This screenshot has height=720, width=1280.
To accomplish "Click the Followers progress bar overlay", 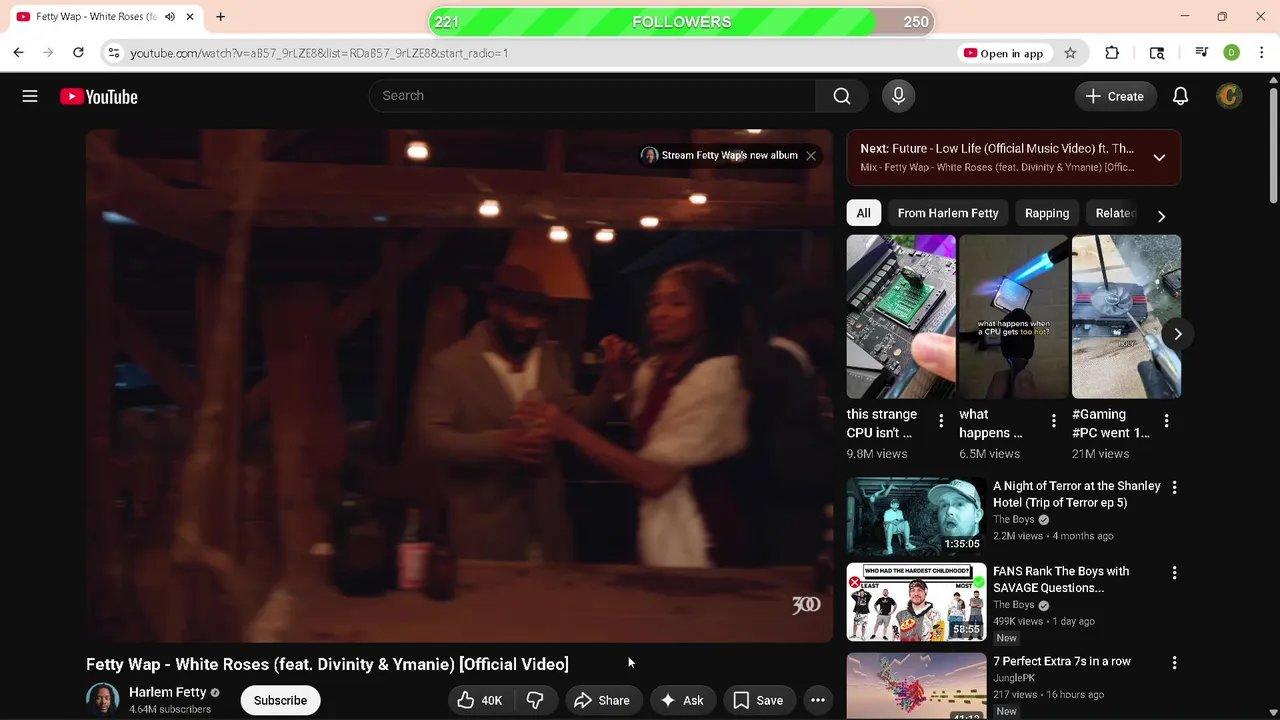I will click(x=682, y=22).
